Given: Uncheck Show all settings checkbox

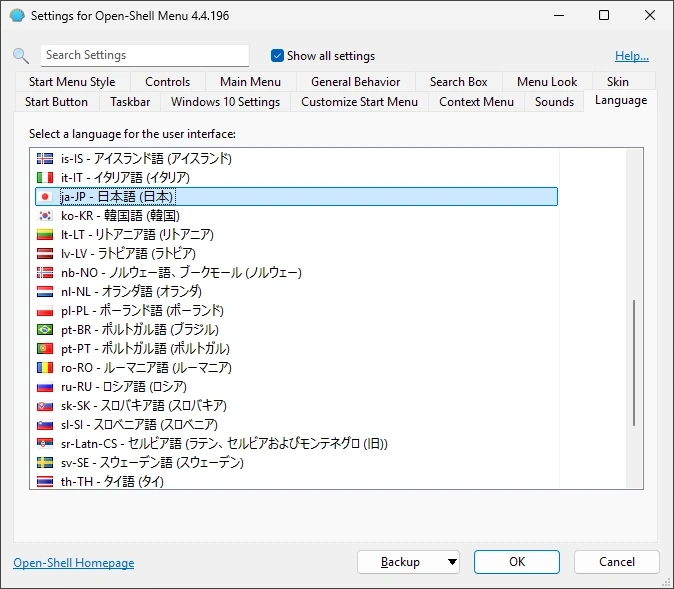Looking at the screenshot, I should click(277, 56).
